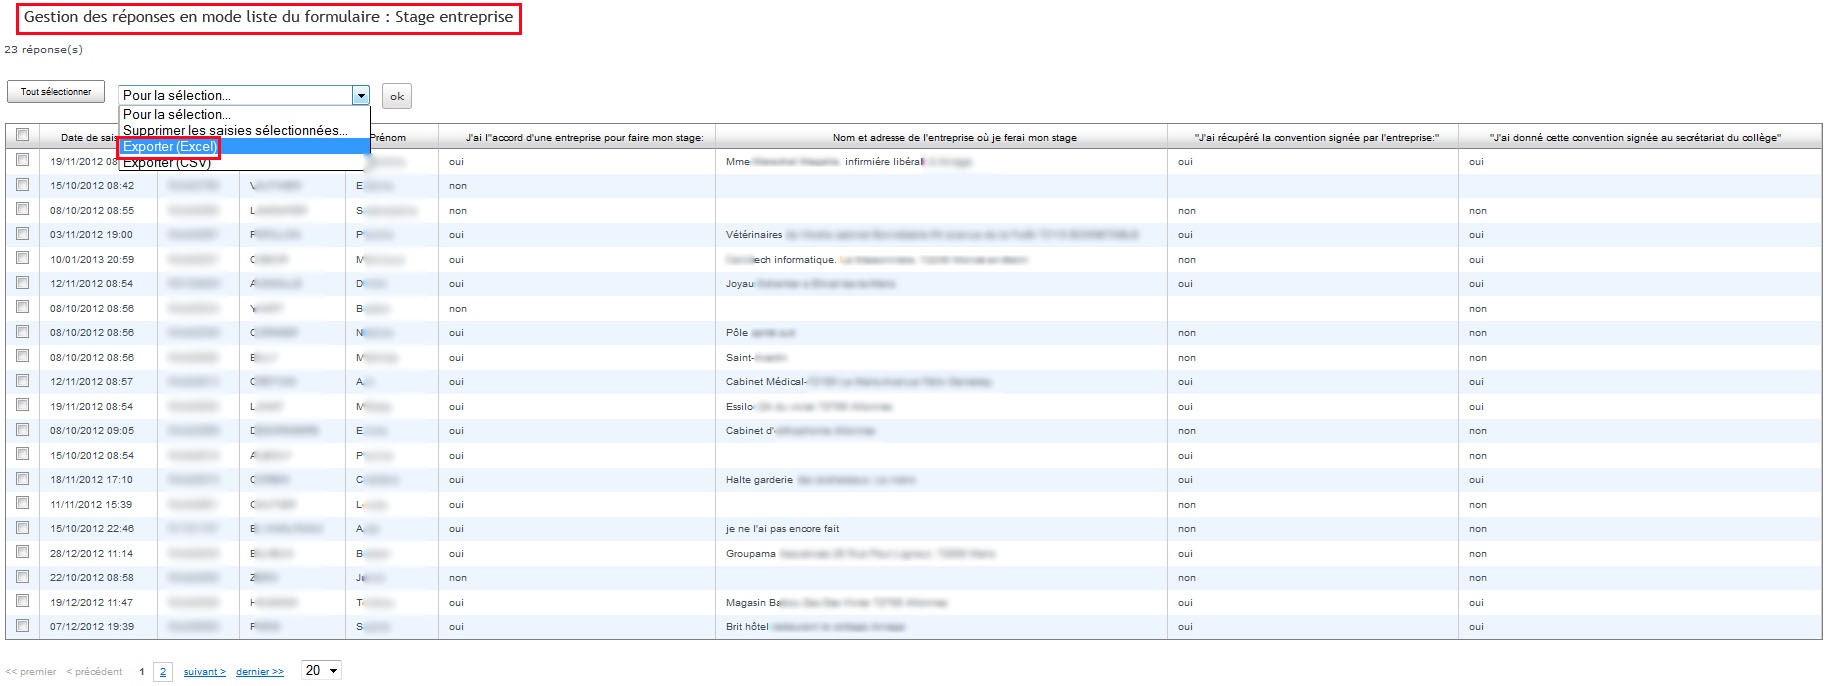Choose 'Exporter (Excel)' from the list
This screenshot has height=686, width=1827.
point(170,147)
